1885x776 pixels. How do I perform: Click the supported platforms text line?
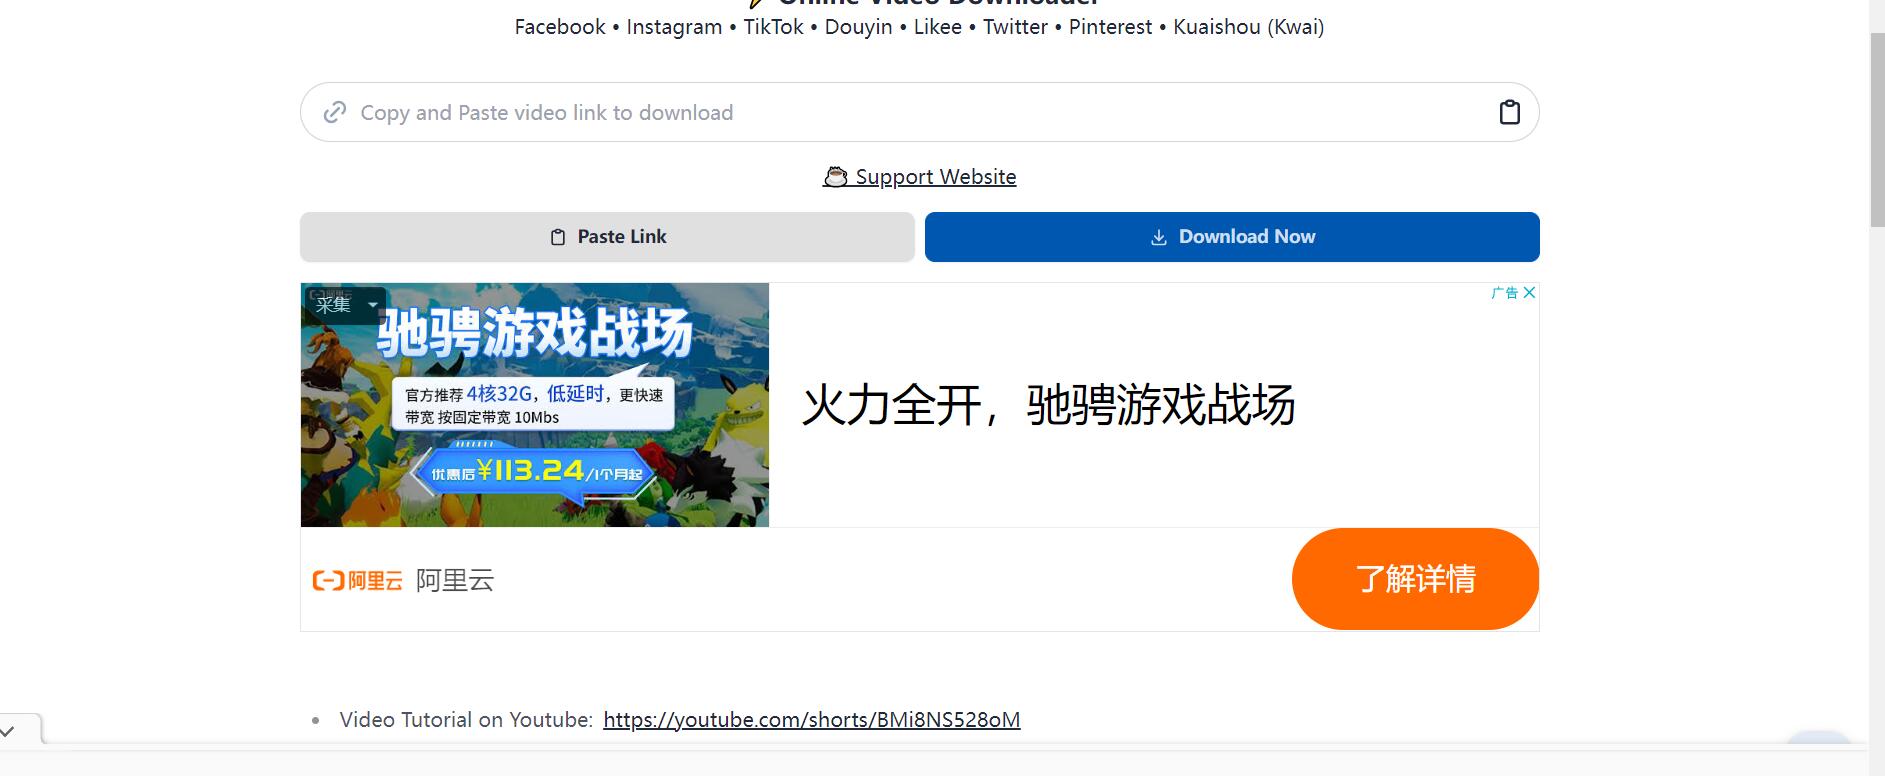coord(919,27)
